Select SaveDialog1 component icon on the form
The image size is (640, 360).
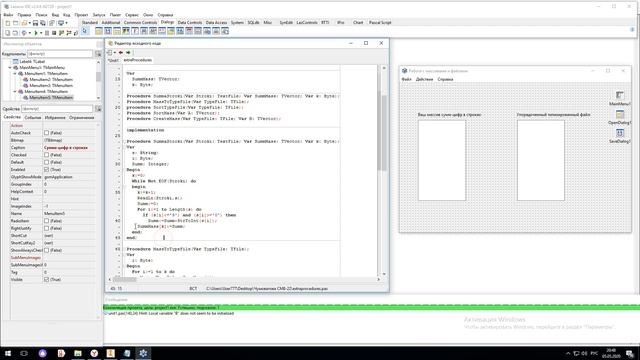tap(620, 133)
